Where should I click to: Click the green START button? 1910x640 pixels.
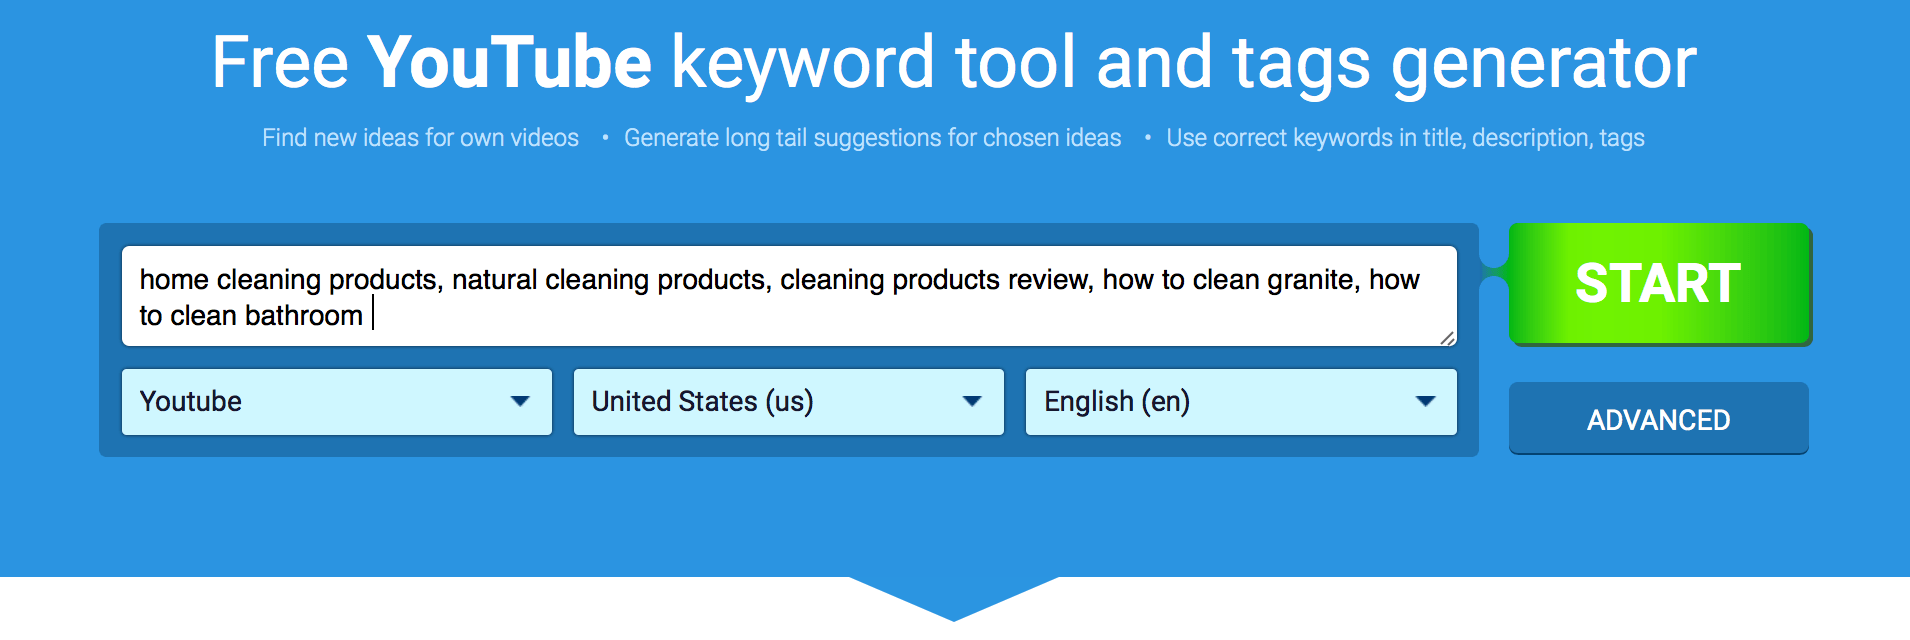click(x=1659, y=284)
